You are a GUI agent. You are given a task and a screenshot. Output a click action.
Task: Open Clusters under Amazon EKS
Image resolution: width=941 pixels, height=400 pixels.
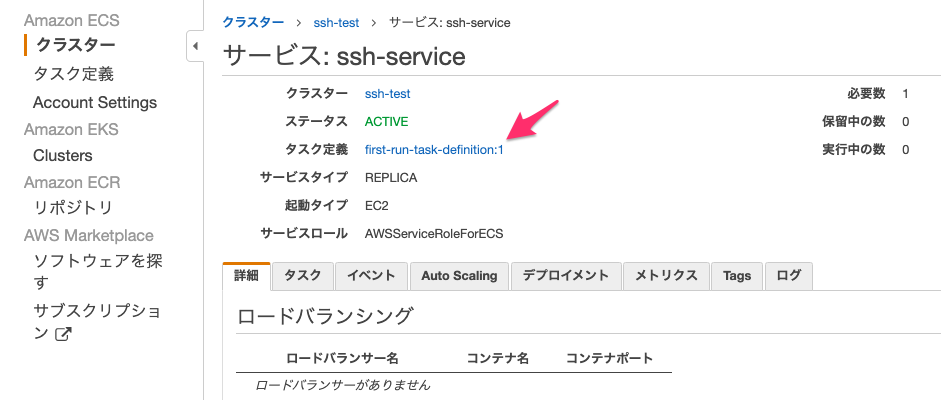63,155
